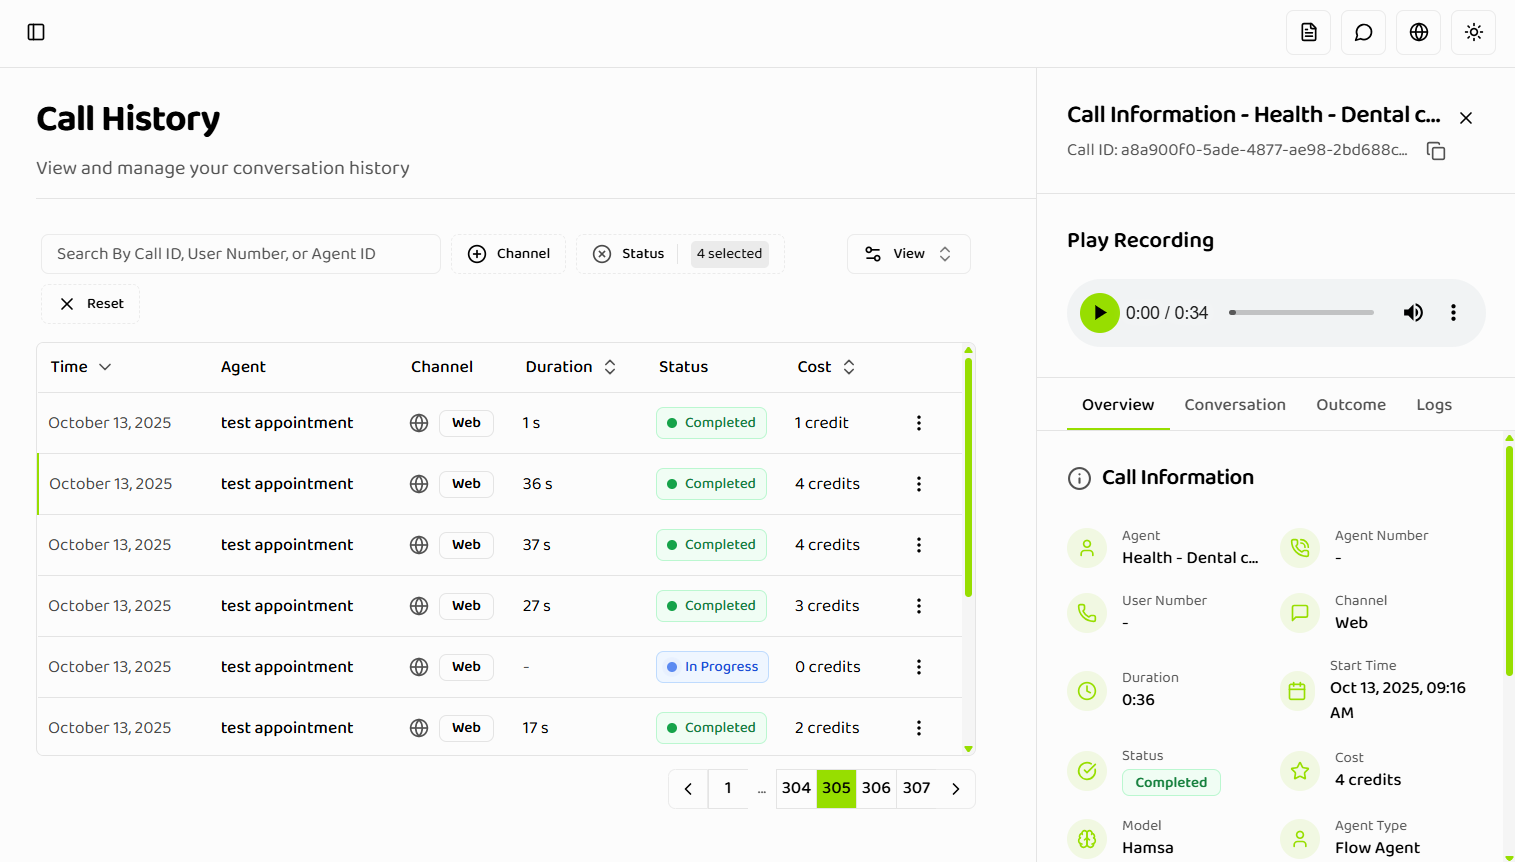This screenshot has height=862, width=1515.
Task: Open the Channel filter
Action: 508,253
